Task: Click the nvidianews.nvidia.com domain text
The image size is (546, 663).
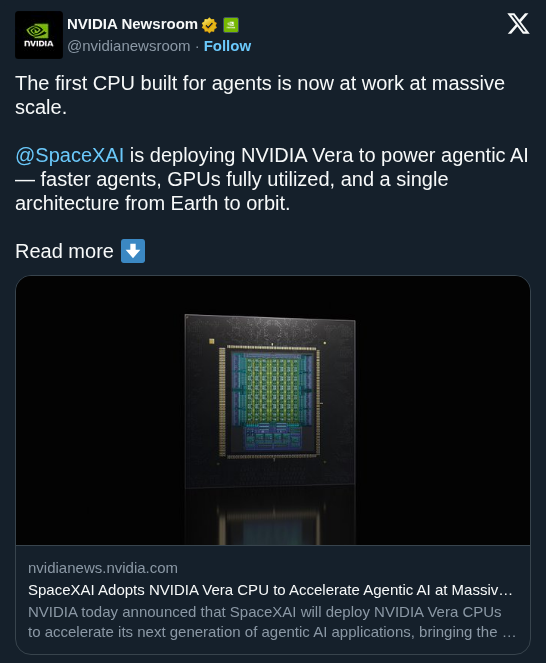Action: pyautogui.click(x=103, y=568)
